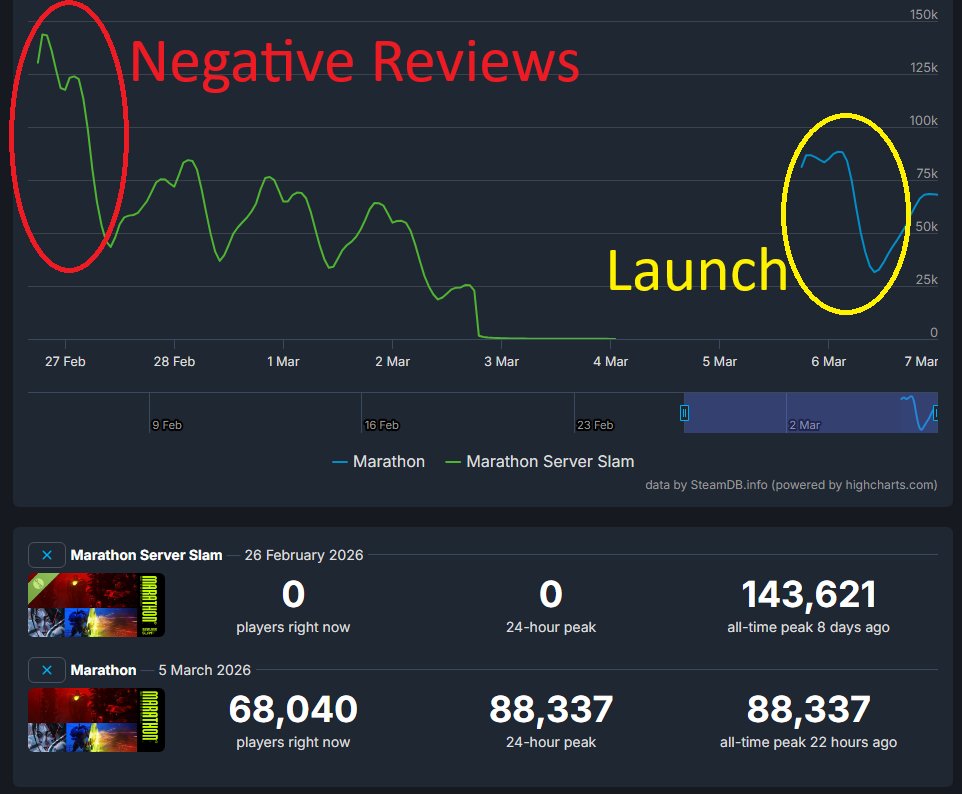Click the '28 Feb' x-axis label

(174, 361)
